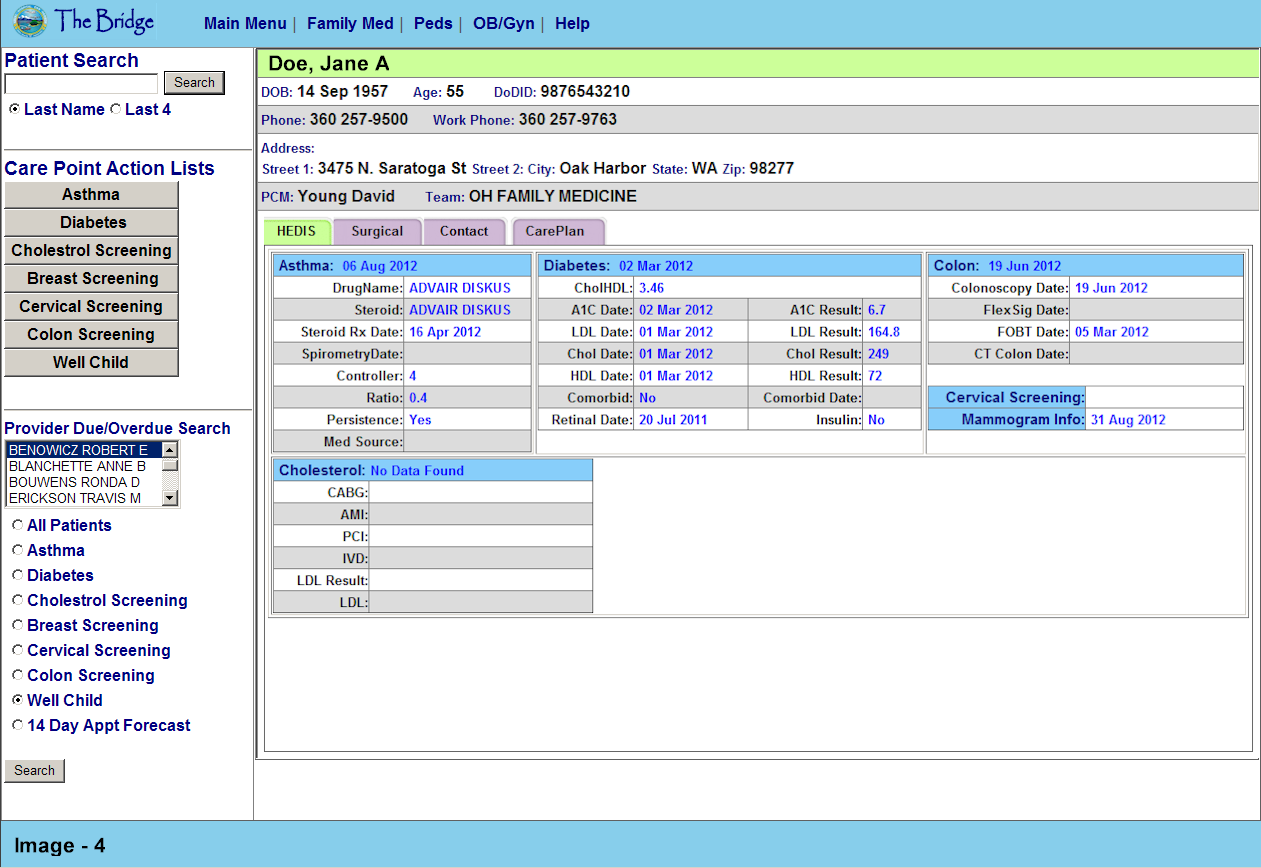
Task: Click Asthma date 06 Aug 2012
Action: (x=380, y=266)
